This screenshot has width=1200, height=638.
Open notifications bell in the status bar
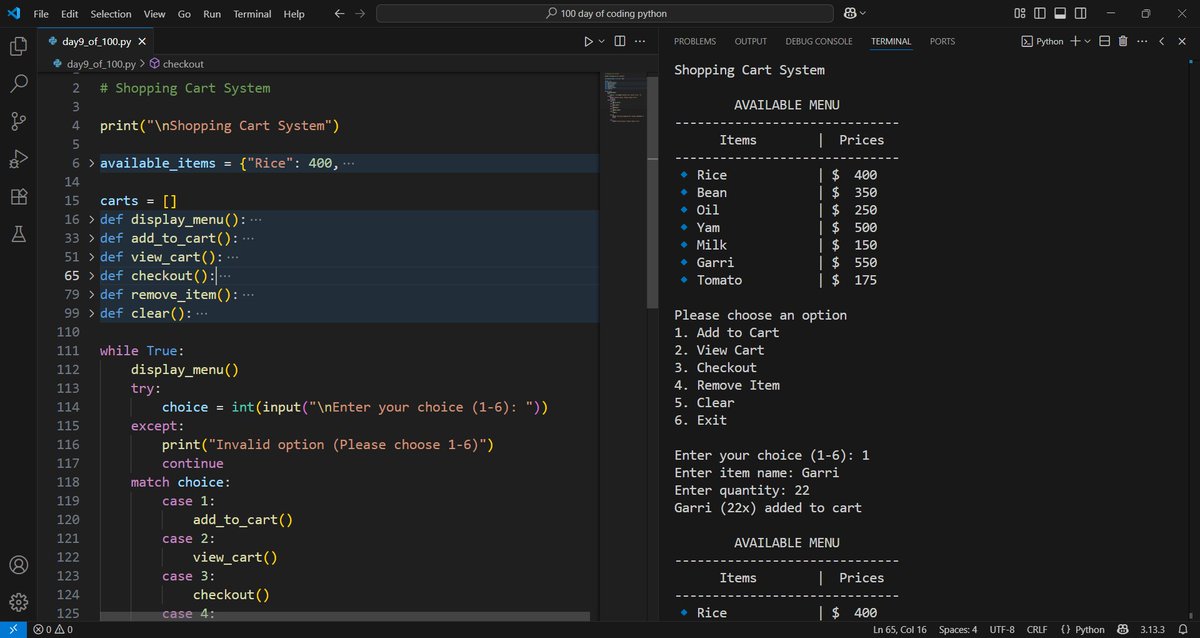coord(1183,629)
